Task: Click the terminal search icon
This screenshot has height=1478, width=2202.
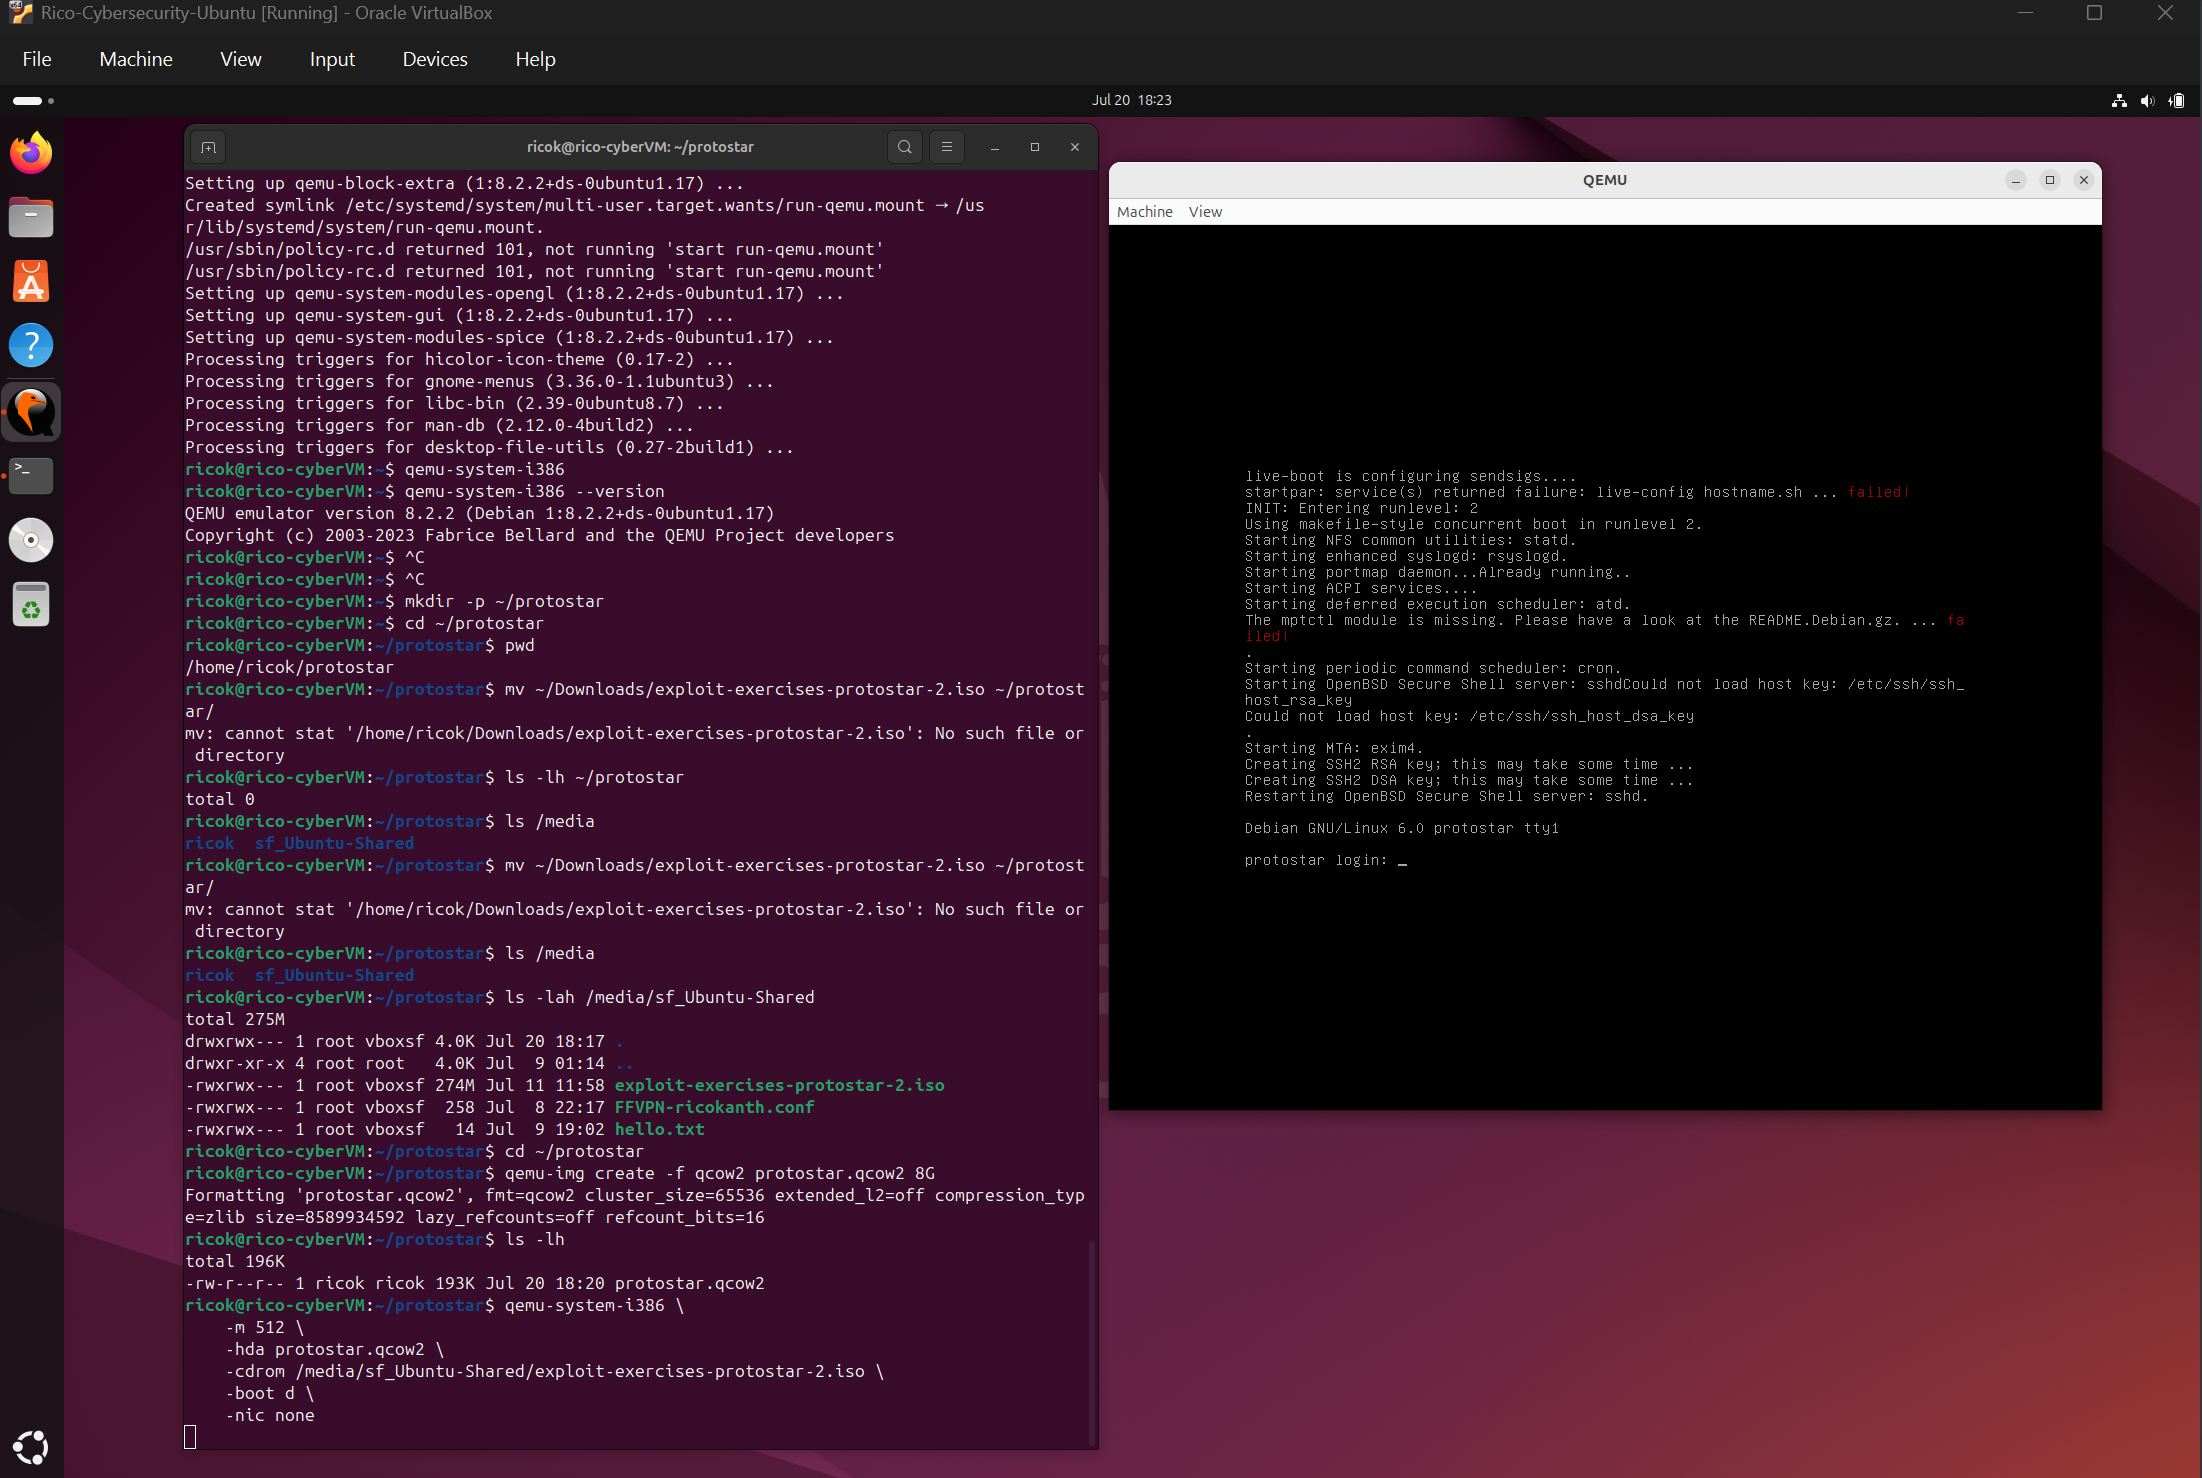Action: [904, 147]
